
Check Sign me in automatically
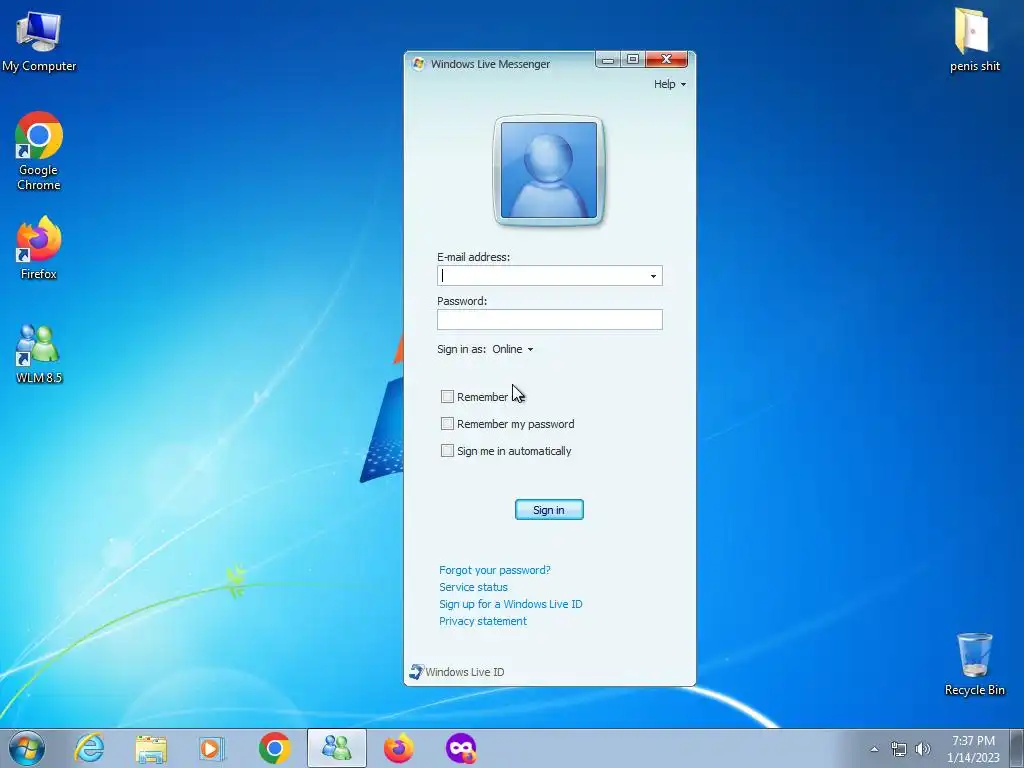(x=447, y=451)
